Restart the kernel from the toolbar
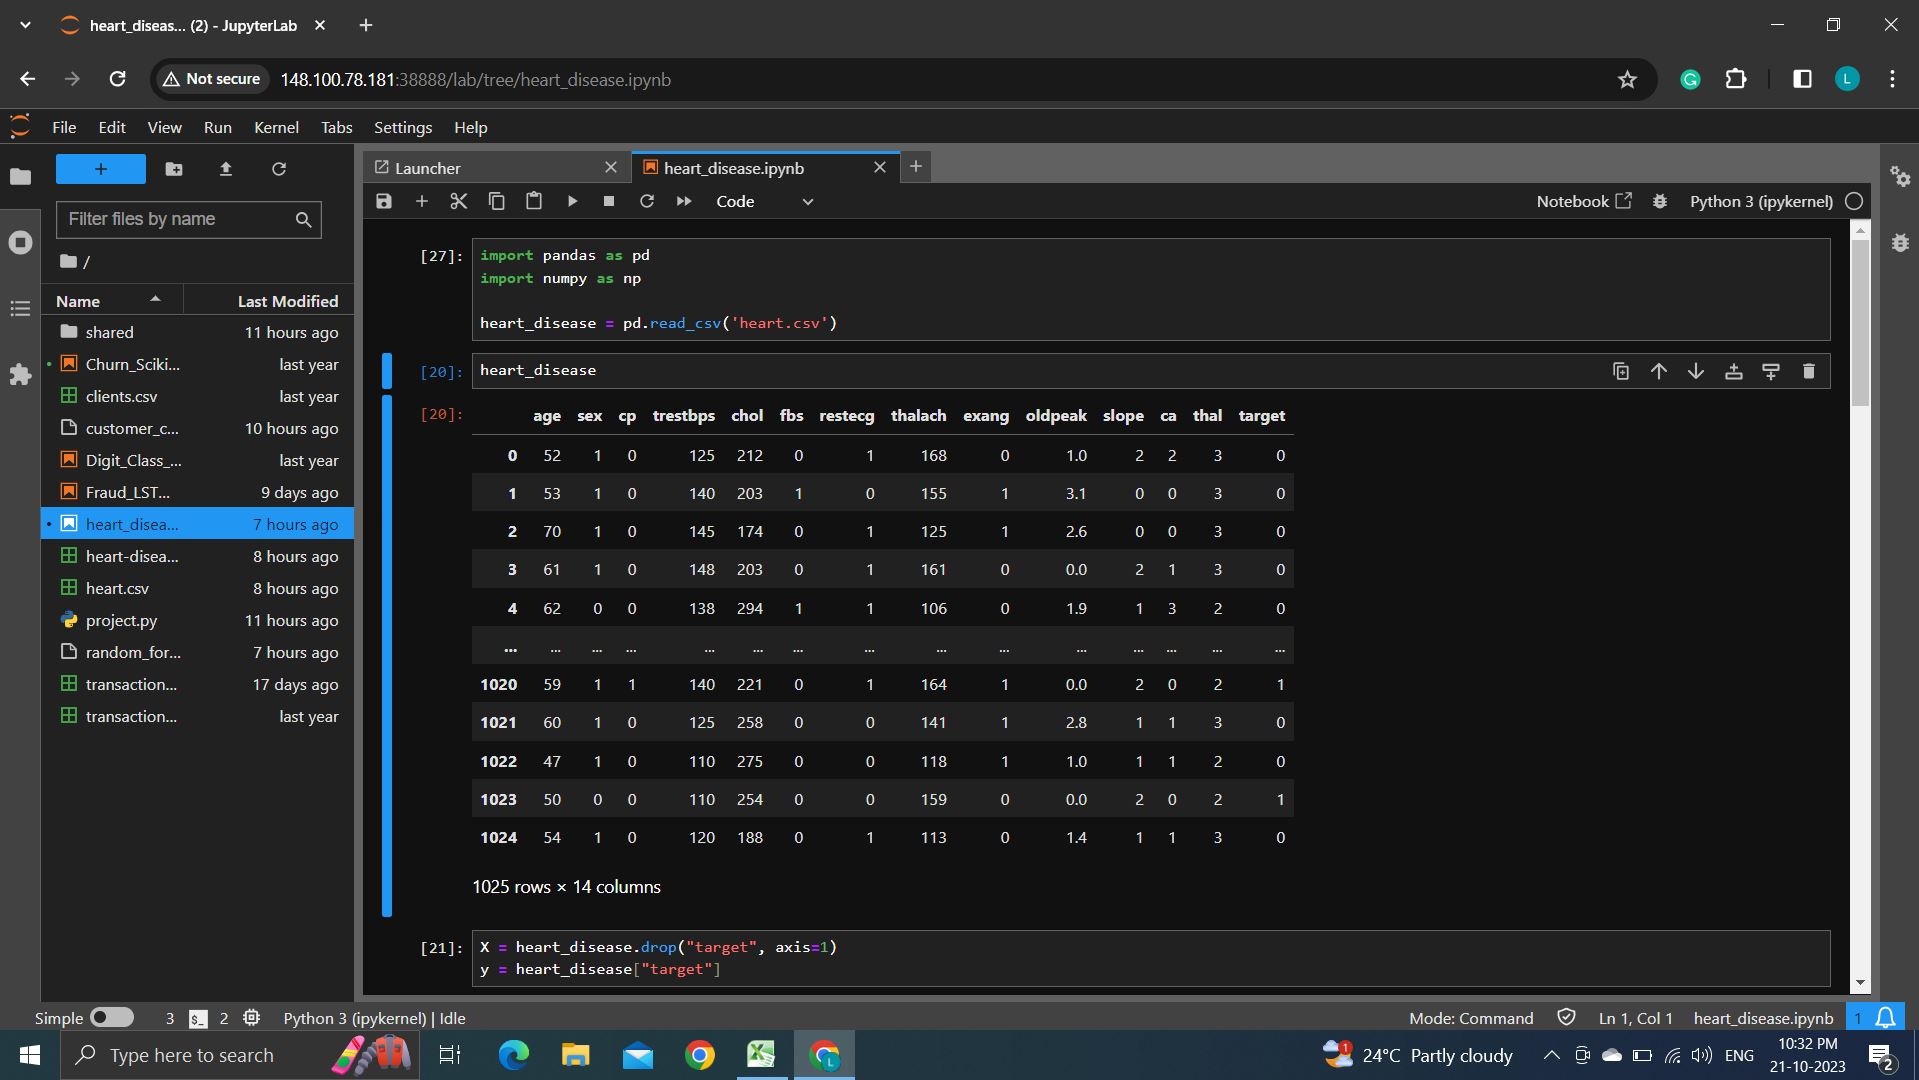Image resolution: width=1919 pixels, height=1080 pixels. tap(647, 201)
